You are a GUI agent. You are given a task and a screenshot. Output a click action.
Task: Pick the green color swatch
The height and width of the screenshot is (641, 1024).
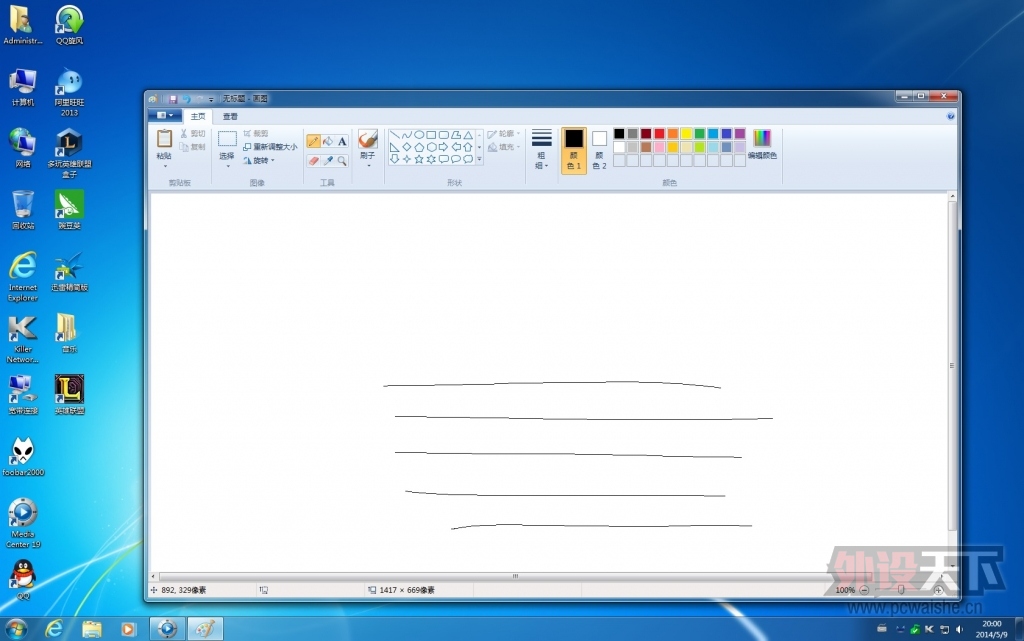699,134
